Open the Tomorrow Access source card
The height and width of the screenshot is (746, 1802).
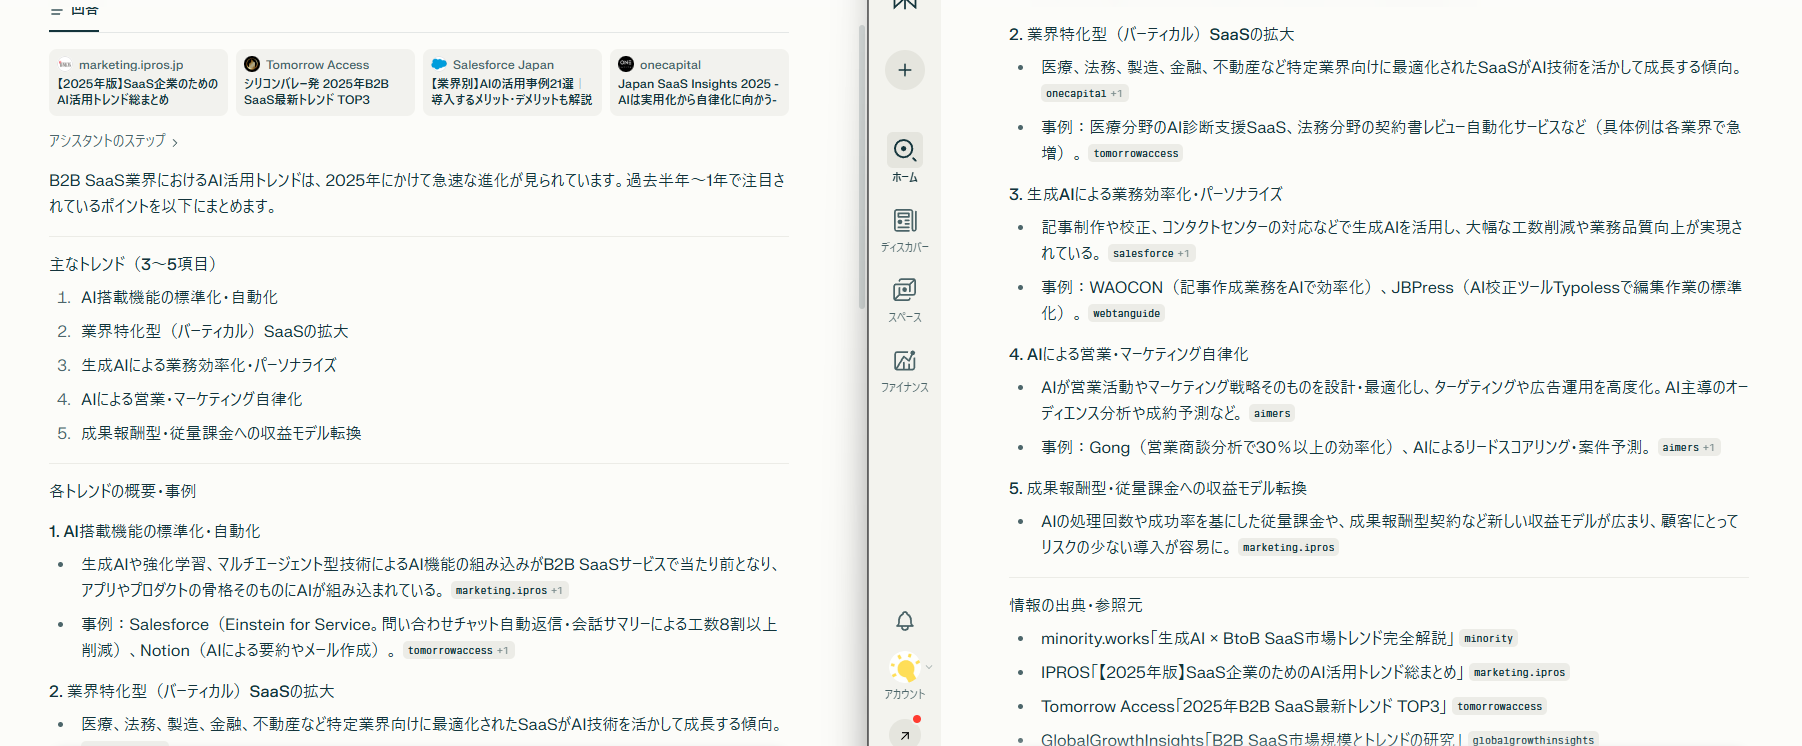click(325, 82)
